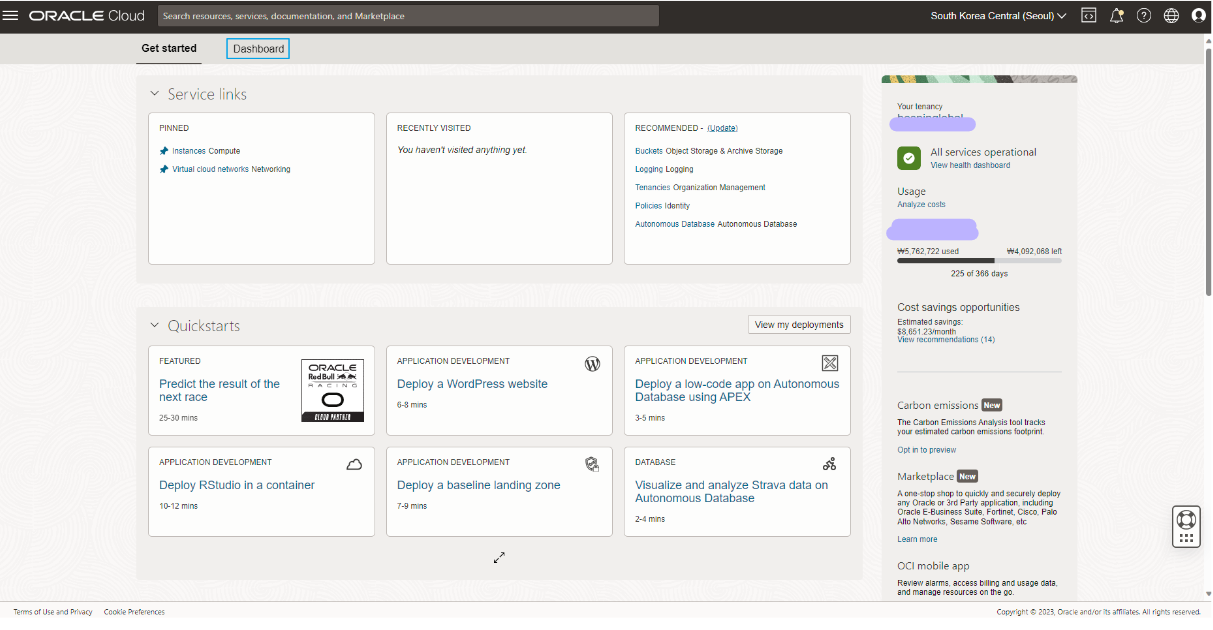Open the Cloud Shell developer tools icon
The height and width of the screenshot is (630, 1213).
click(1089, 16)
